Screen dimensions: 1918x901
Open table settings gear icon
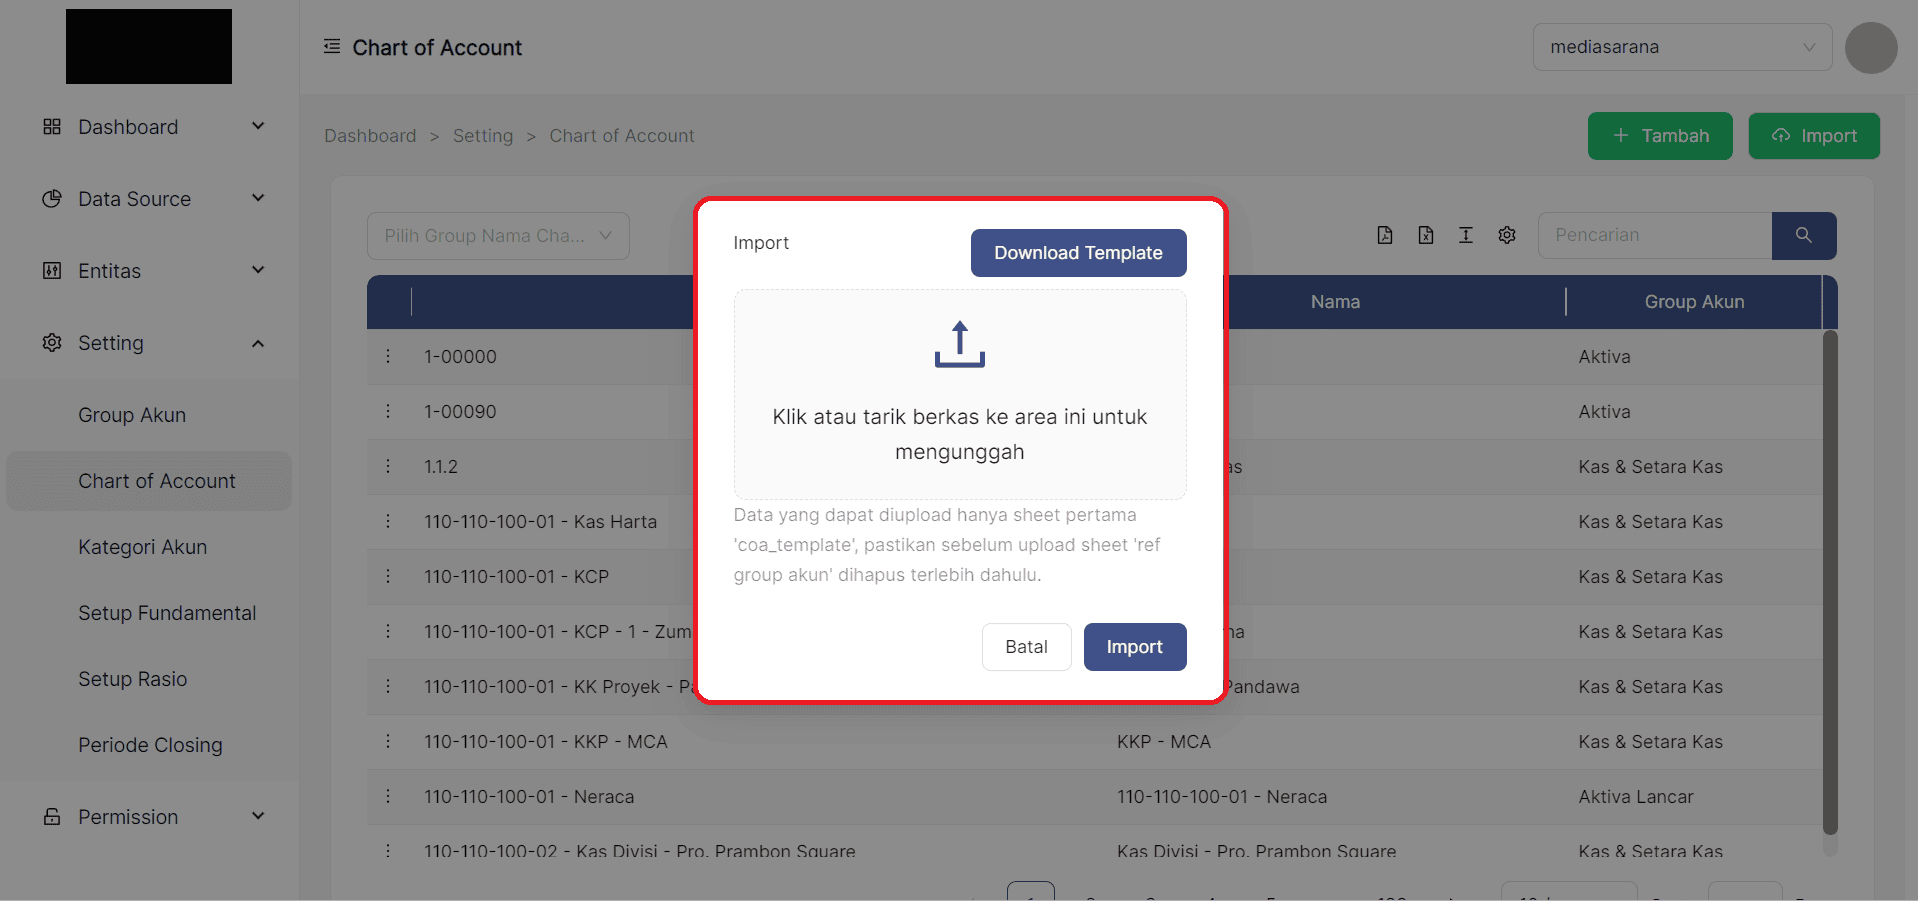tap(1506, 235)
